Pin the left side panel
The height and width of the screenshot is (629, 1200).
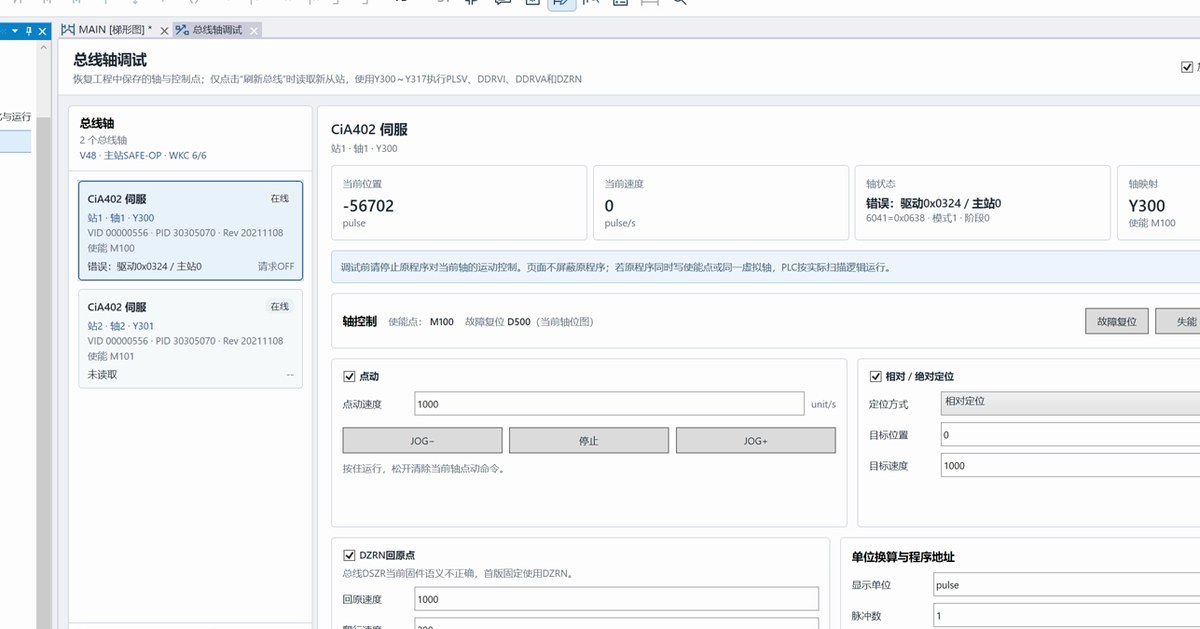pyautogui.click(x=29, y=31)
